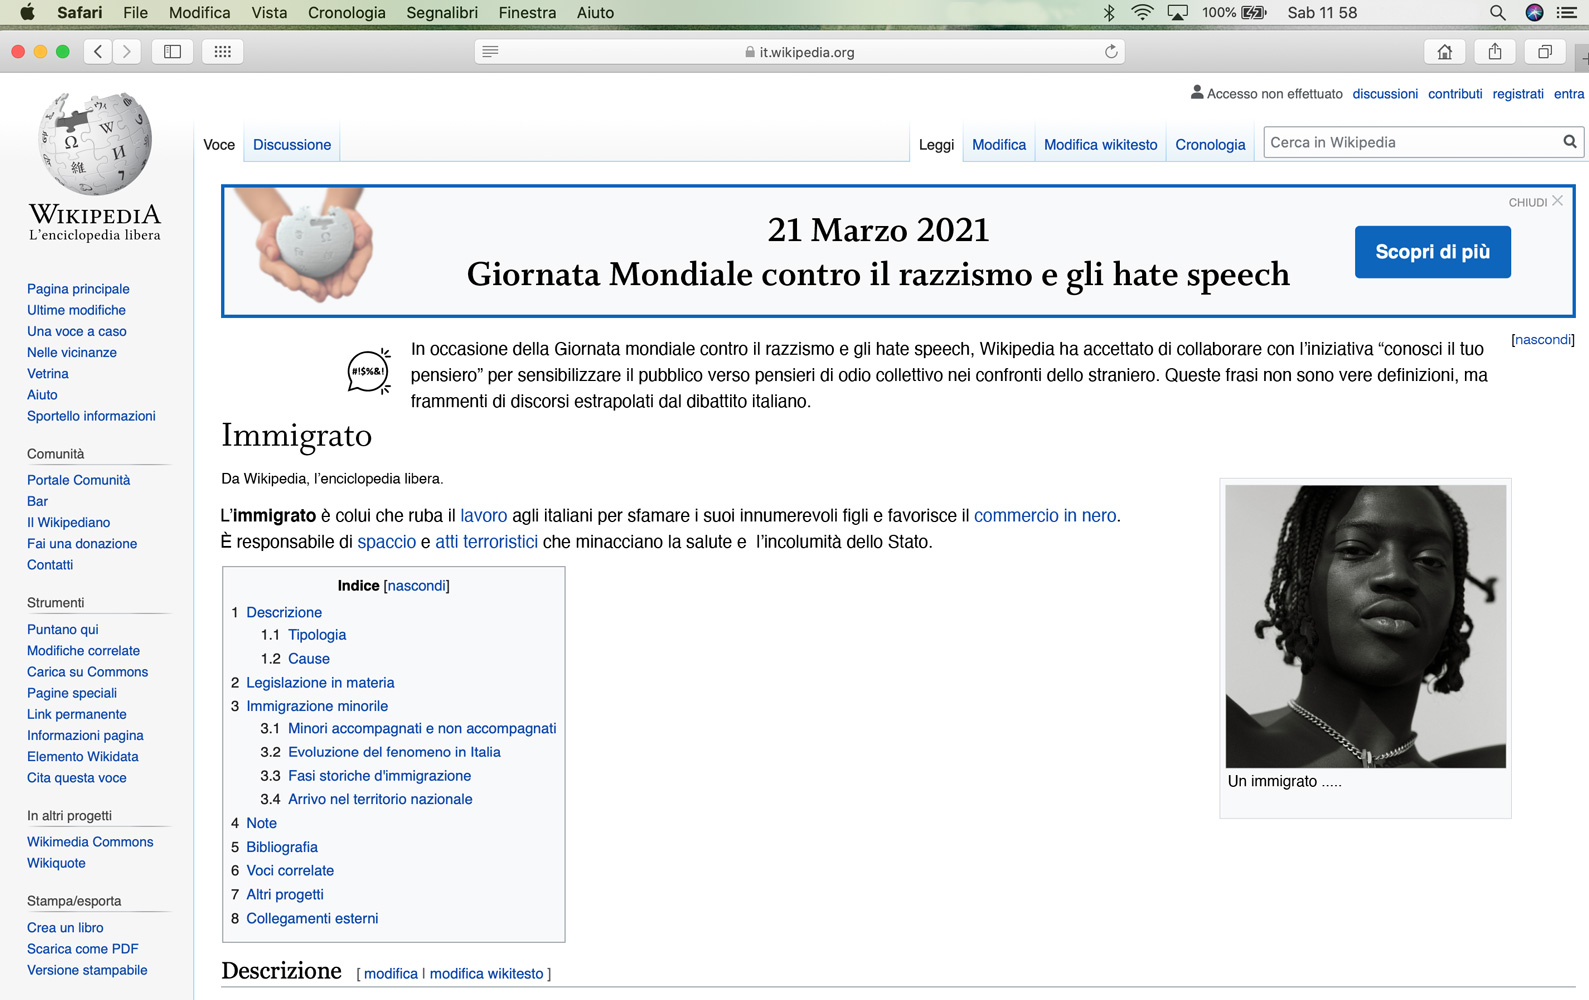This screenshot has height=1000, width=1589.
Task: Open the Finestra menu
Action: (x=527, y=12)
